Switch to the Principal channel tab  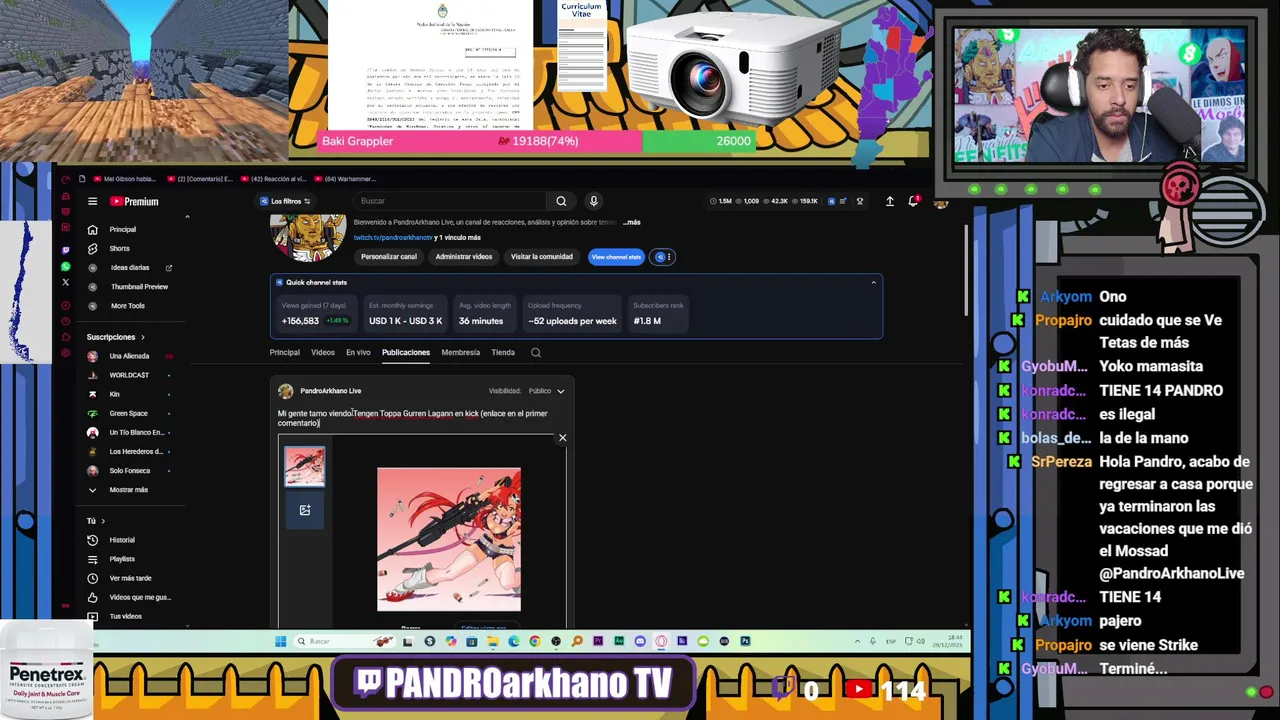click(x=284, y=352)
